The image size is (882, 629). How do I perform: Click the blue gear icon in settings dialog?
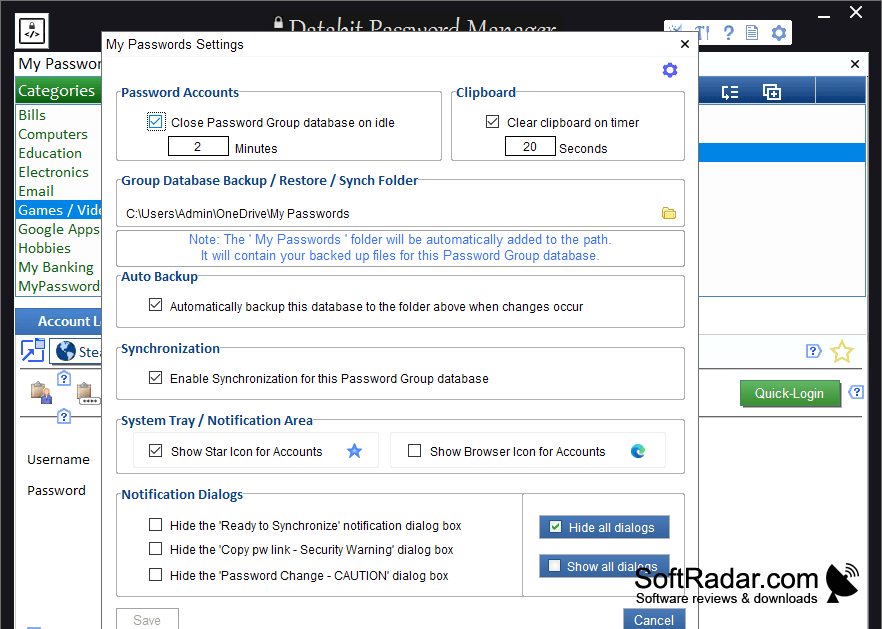coord(669,70)
